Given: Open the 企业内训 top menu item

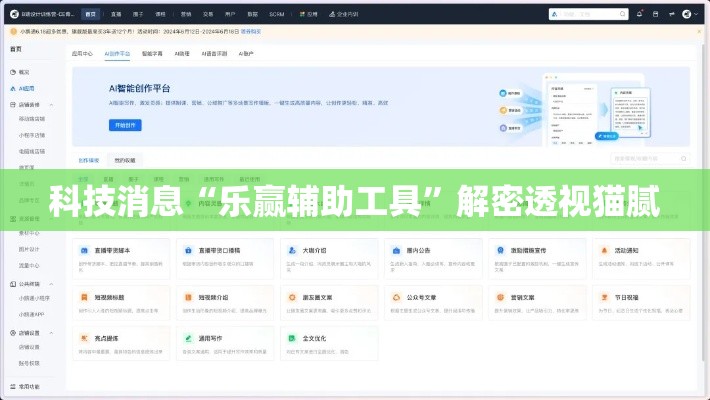Looking at the screenshot, I should (x=344, y=14).
